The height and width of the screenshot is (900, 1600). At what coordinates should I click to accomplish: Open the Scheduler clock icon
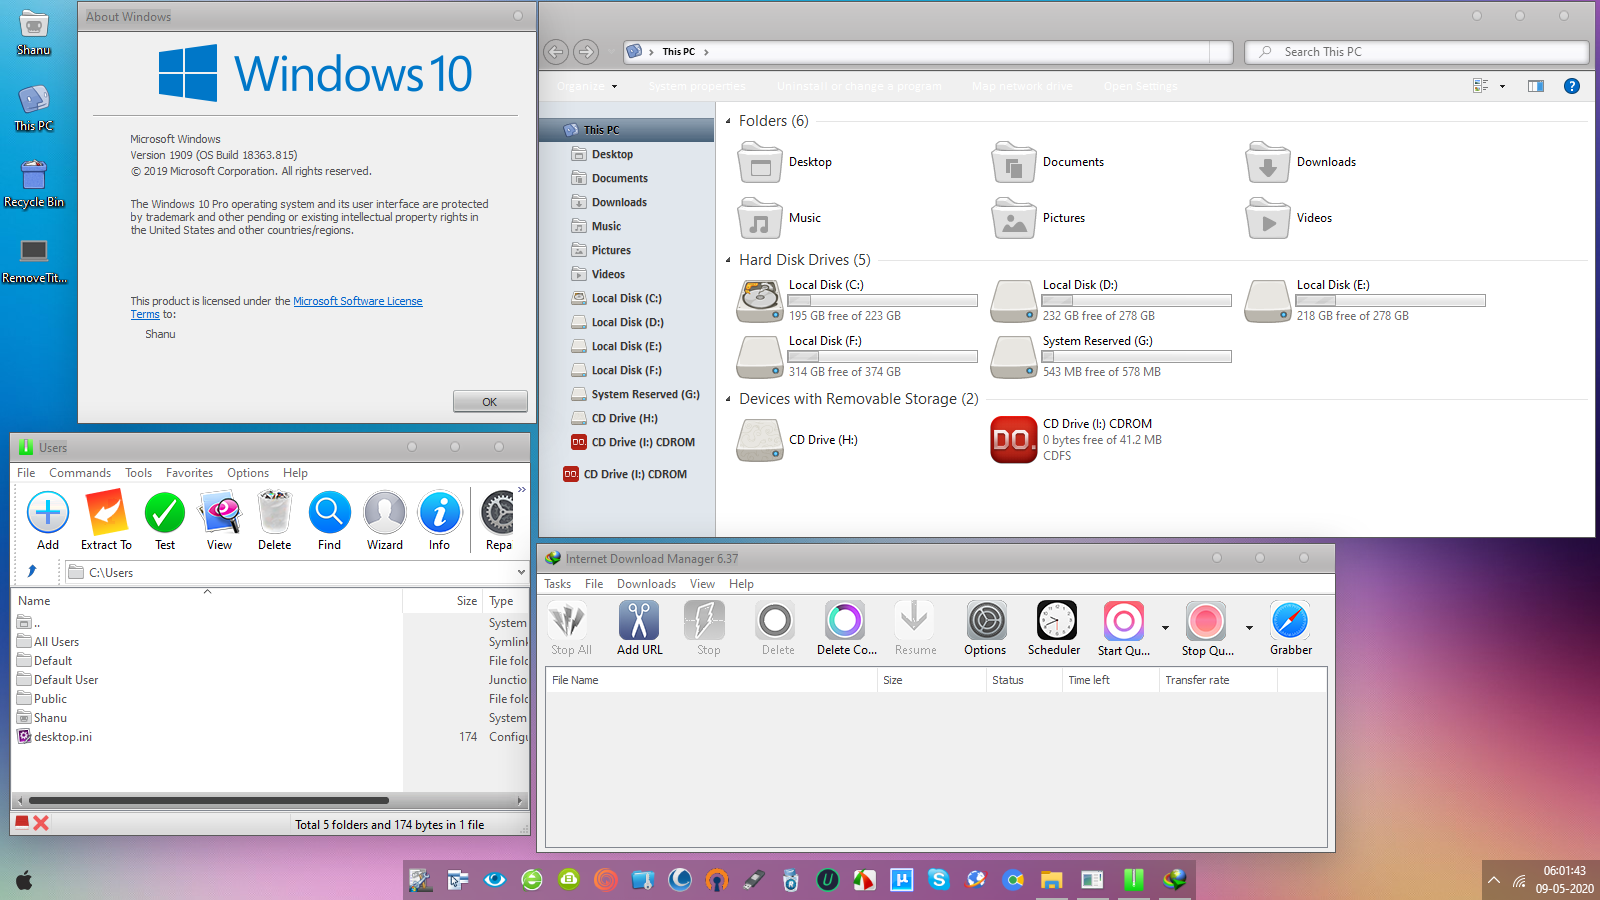point(1056,621)
